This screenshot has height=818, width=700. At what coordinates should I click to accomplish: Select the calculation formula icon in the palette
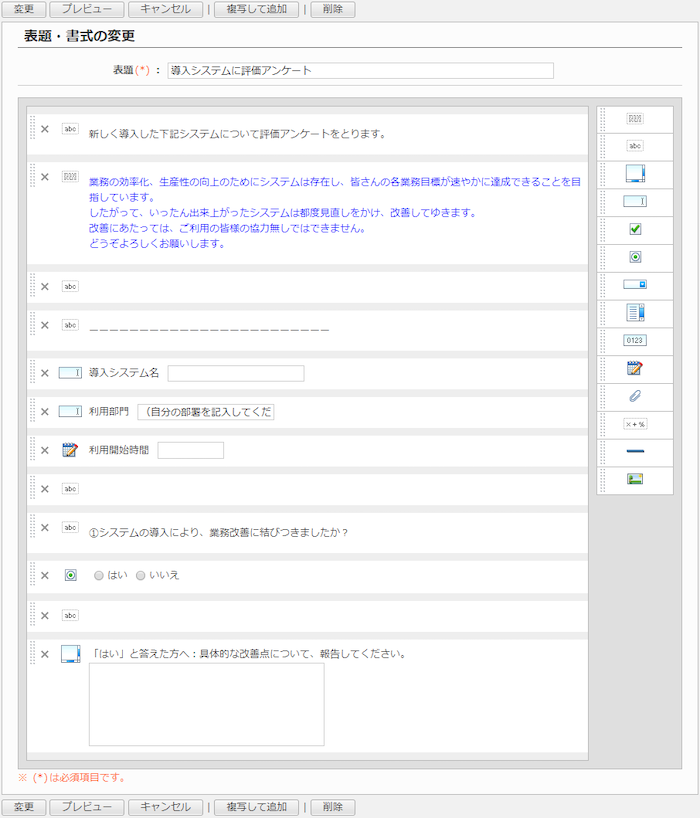635,424
